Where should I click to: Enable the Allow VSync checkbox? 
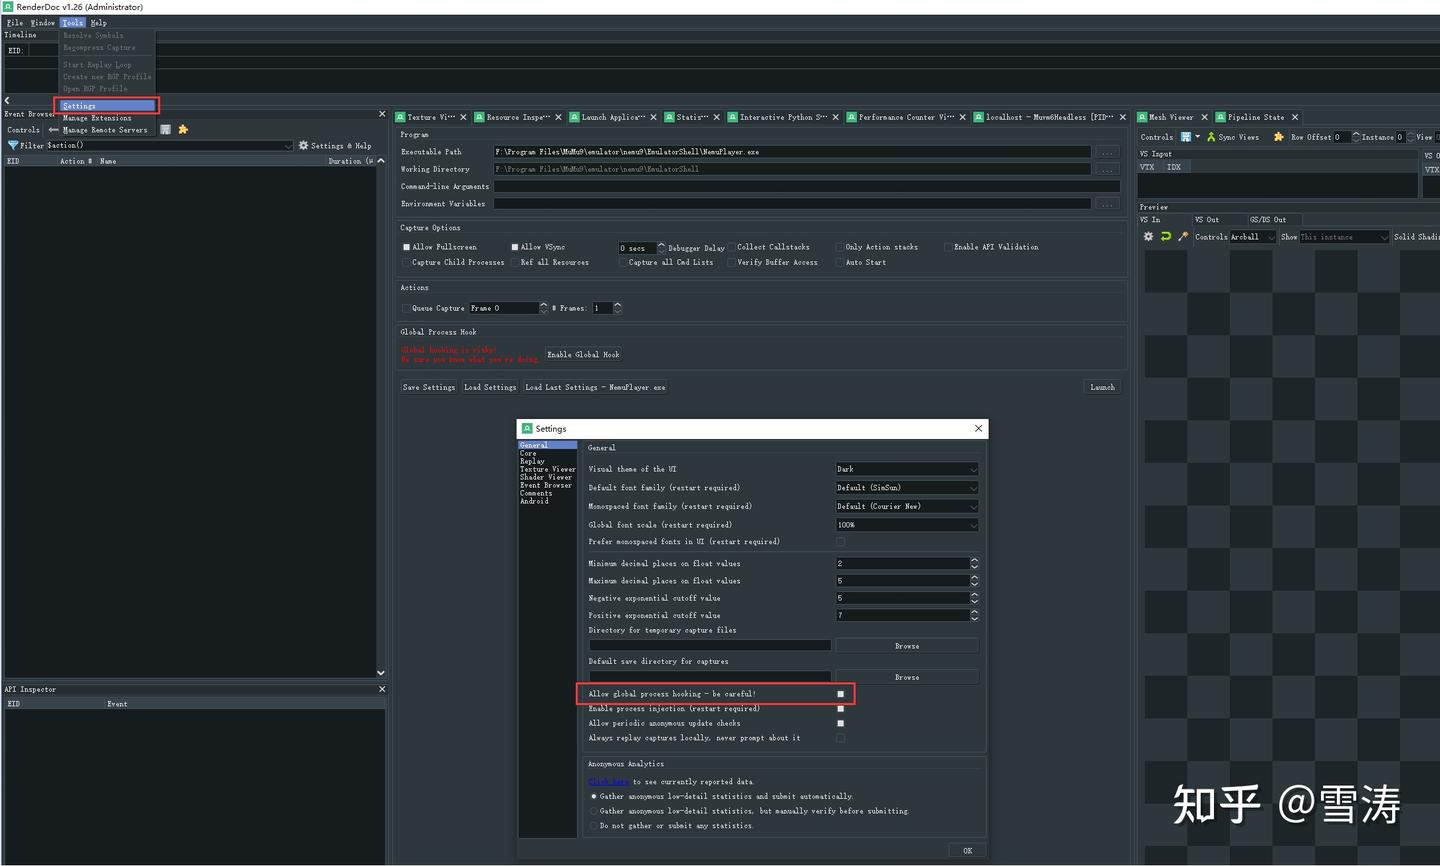coord(515,247)
